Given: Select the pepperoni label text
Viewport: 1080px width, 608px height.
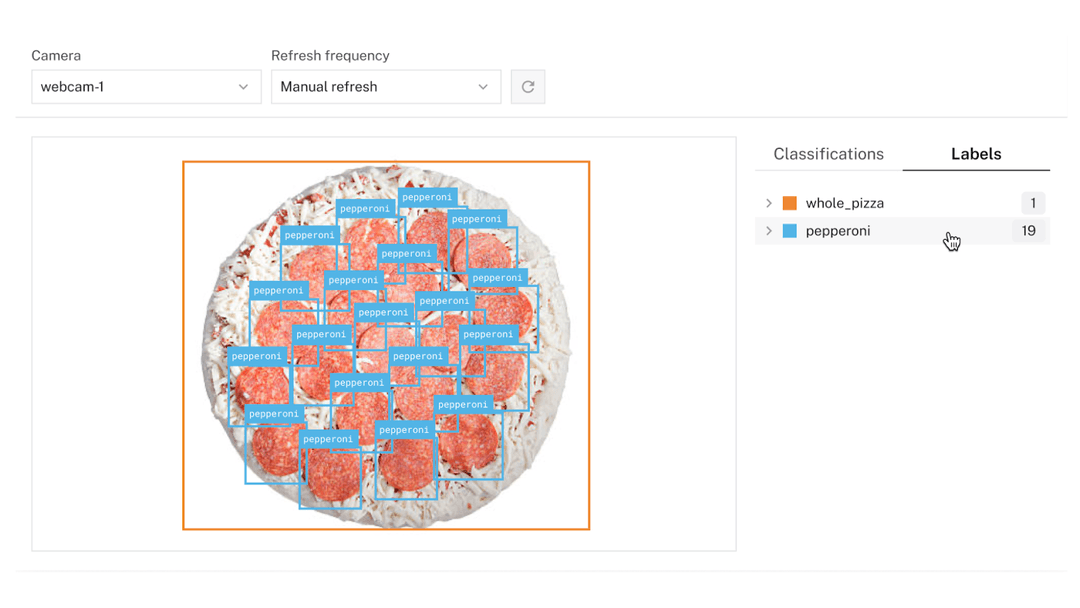Looking at the screenshot, I should pyautogui.click(x=838, y=231).
